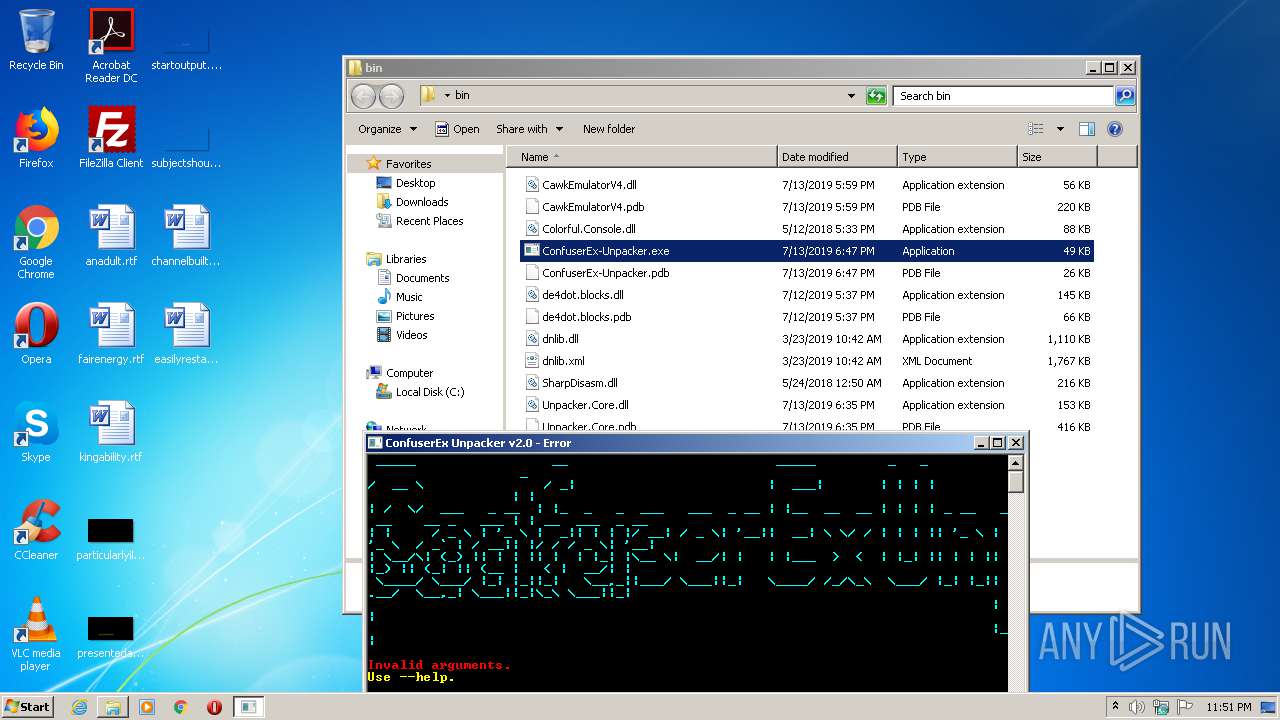
Task: Open anadult.rtf document icon
Action: 111,236
